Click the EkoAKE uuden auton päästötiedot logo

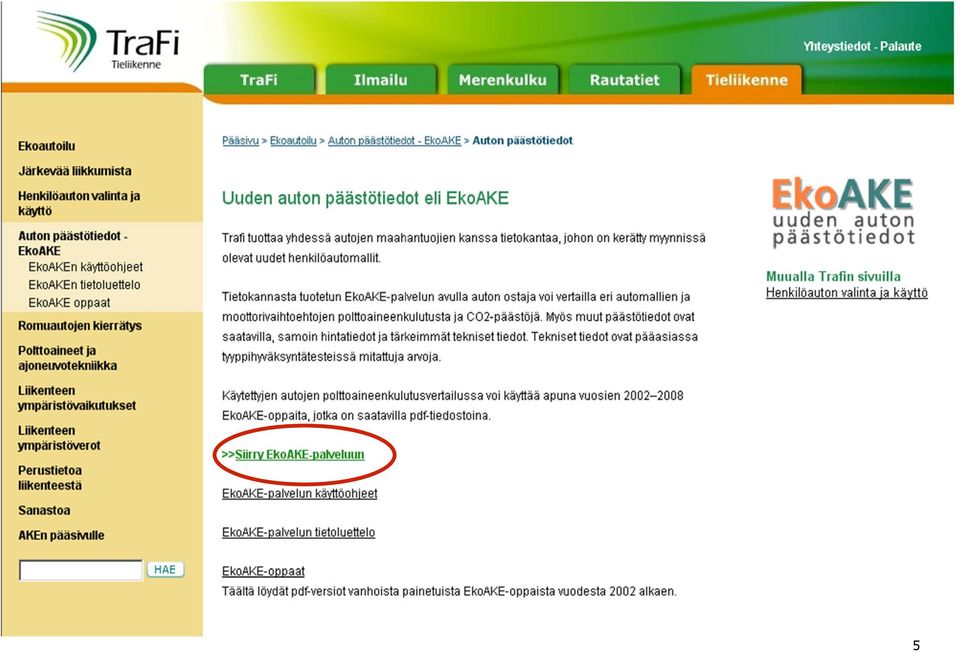843,212
